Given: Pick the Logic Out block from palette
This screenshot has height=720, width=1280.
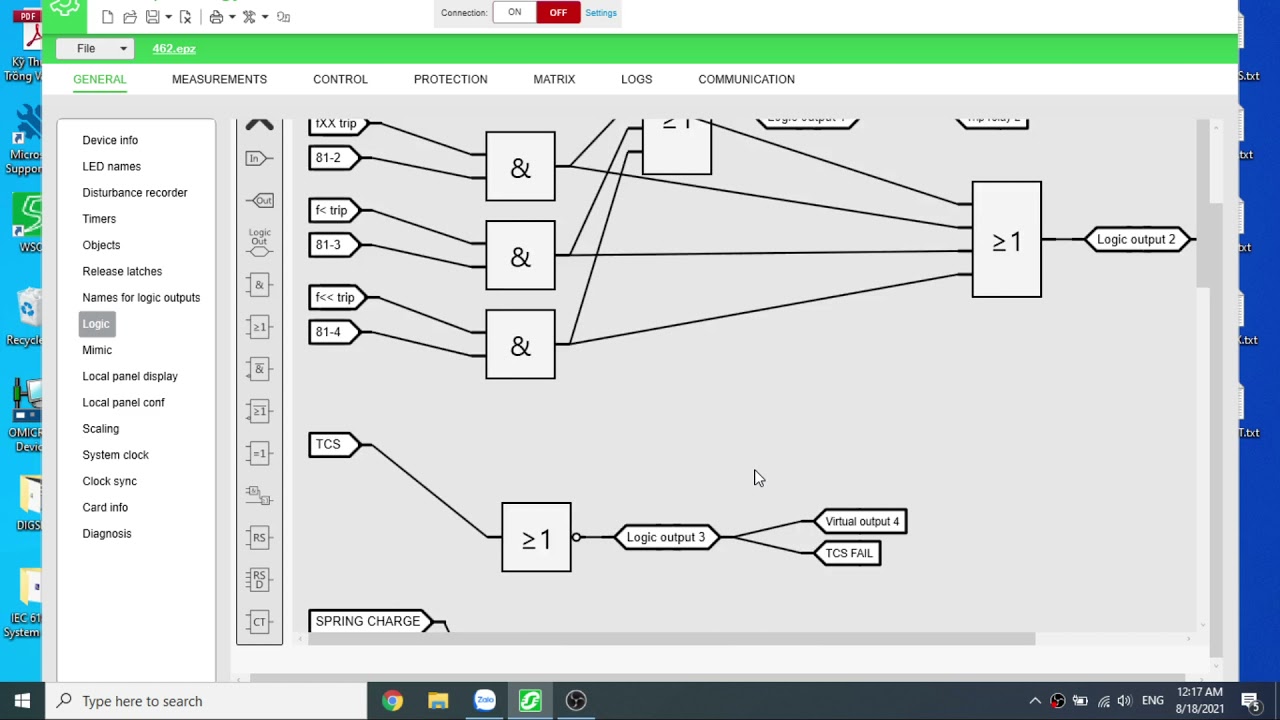Looking at the screenshot, I should tap(259, 243).
